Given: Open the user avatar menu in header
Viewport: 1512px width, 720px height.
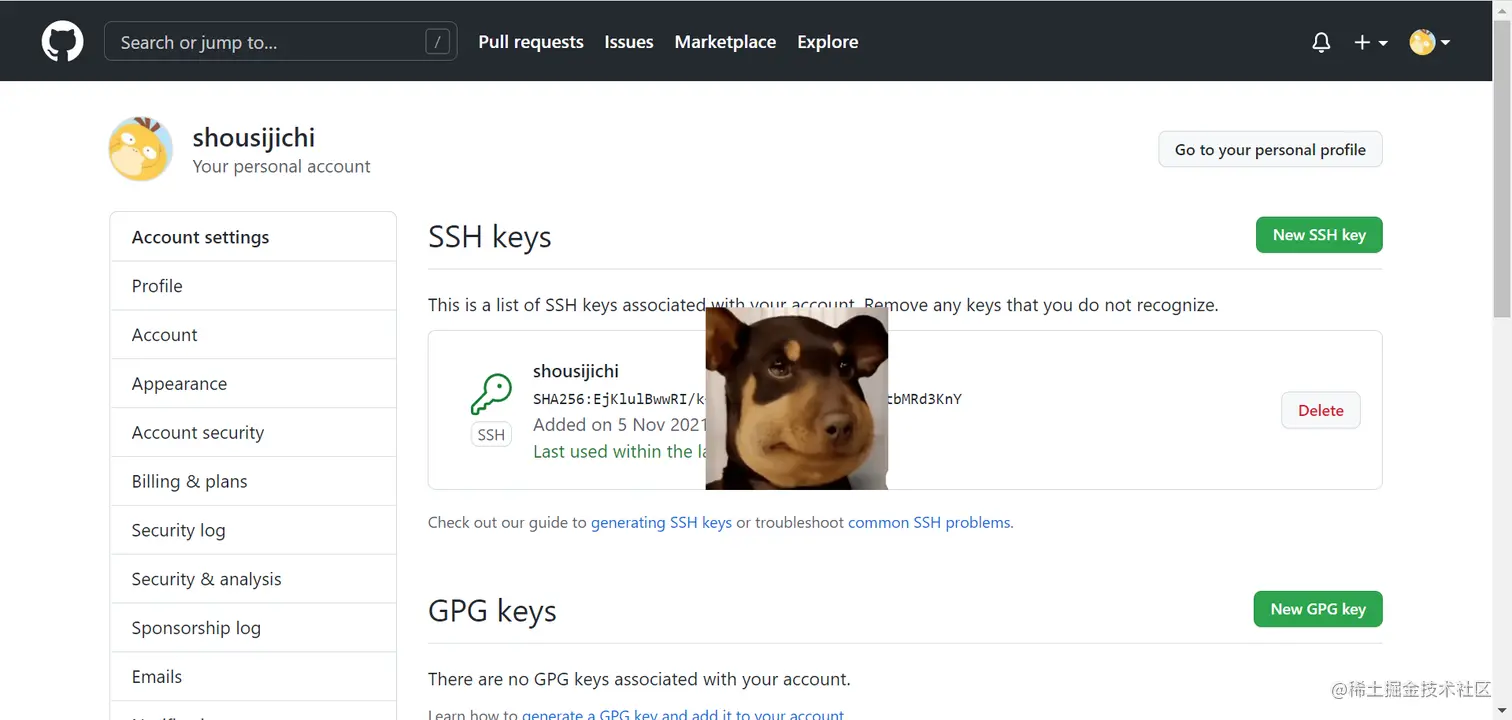Looking at the screenshot, I should tap(1430, 42).
